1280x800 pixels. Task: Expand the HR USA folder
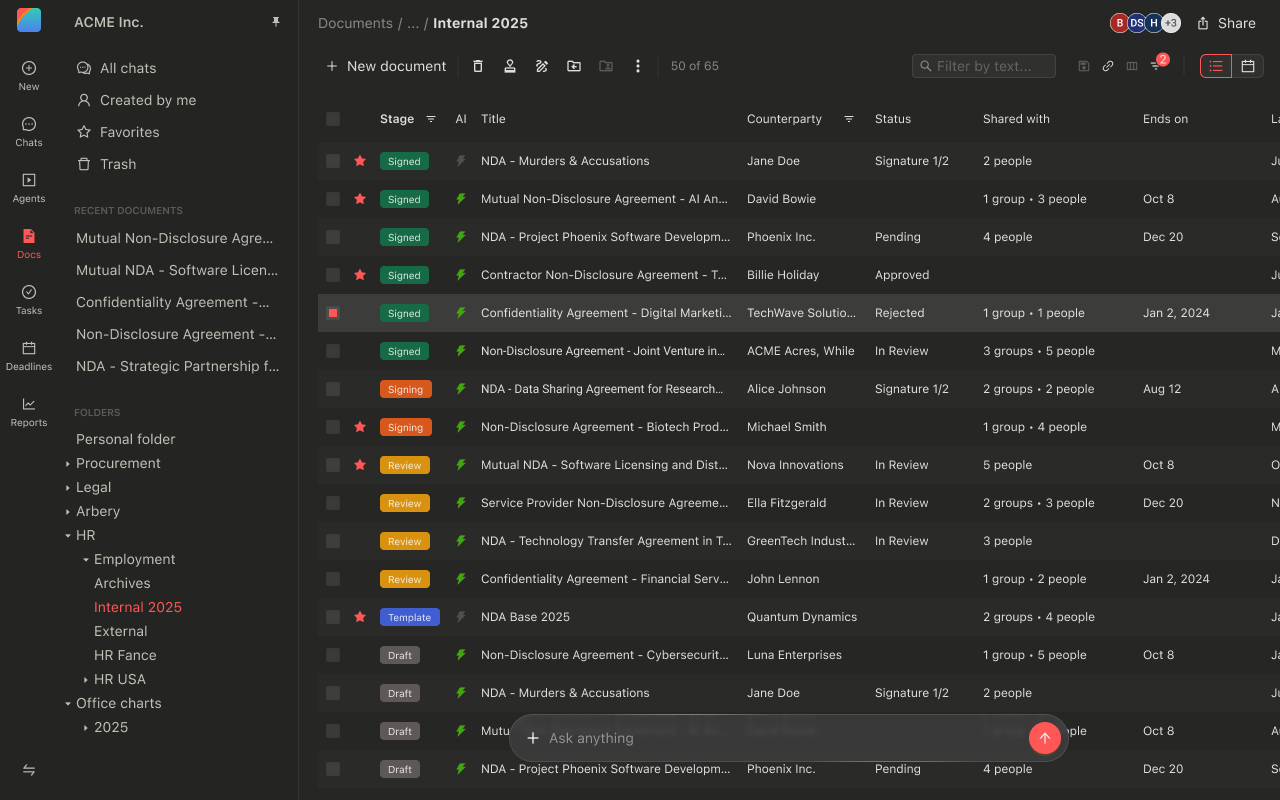(x=86, y=679)
